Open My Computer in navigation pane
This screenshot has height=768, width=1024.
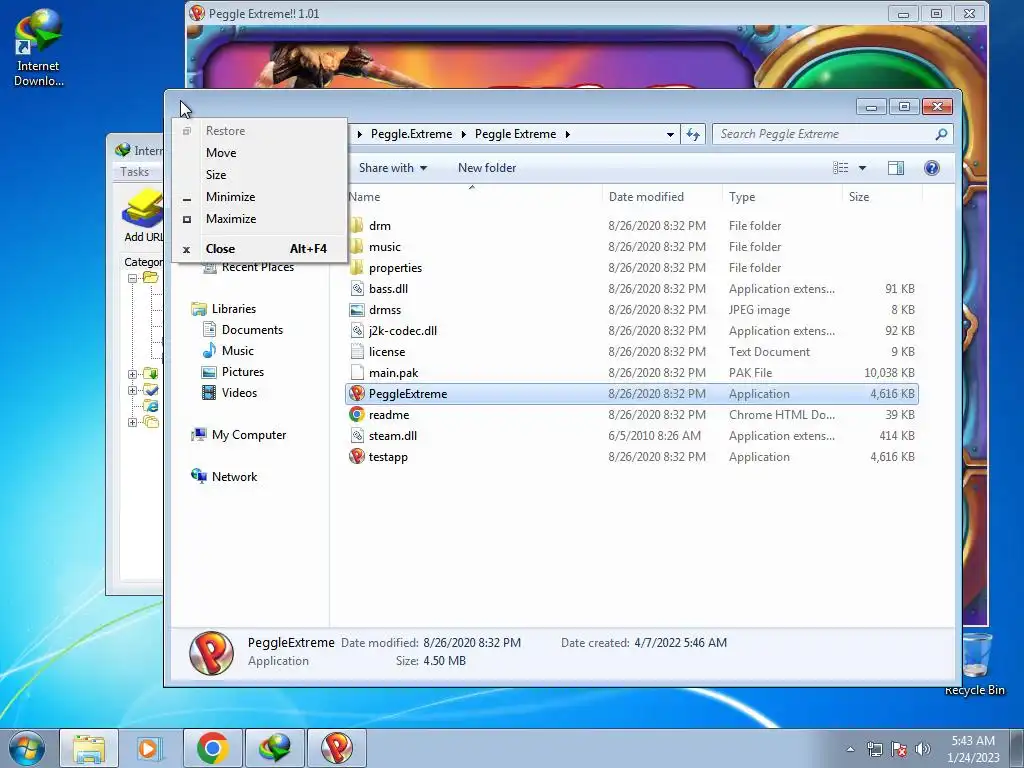(x=249, y=435)
